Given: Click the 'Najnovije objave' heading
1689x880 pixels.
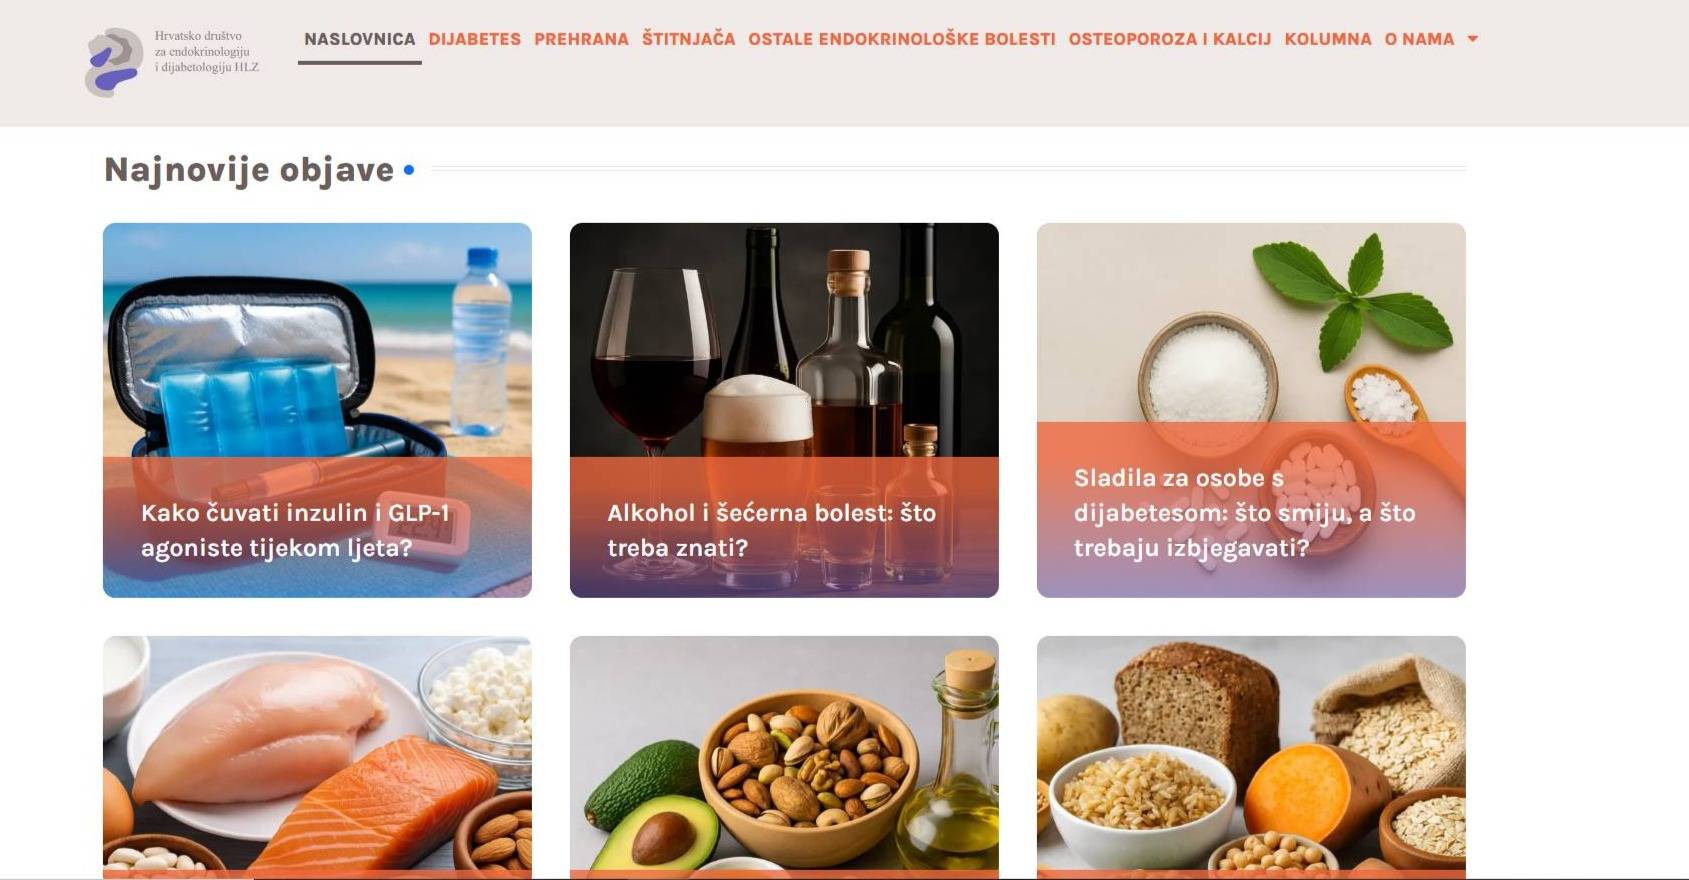Looking at the screenshot, I should coord(249,170).
